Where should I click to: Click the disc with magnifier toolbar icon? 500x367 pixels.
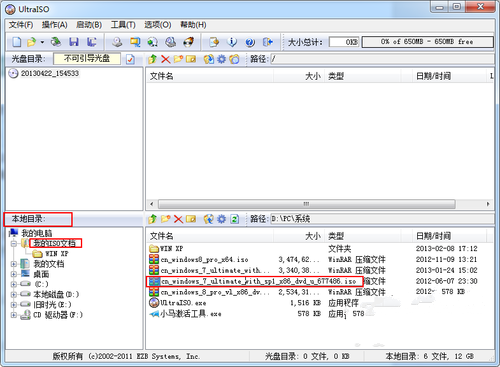(x=171, y=42)
